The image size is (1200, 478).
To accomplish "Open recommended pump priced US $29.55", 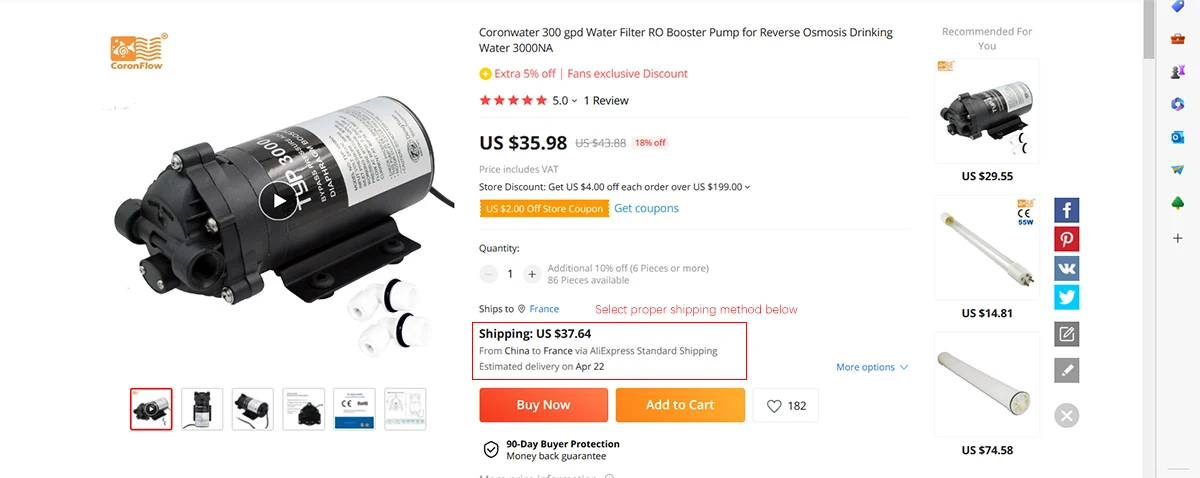I will (x=986, y=112).
